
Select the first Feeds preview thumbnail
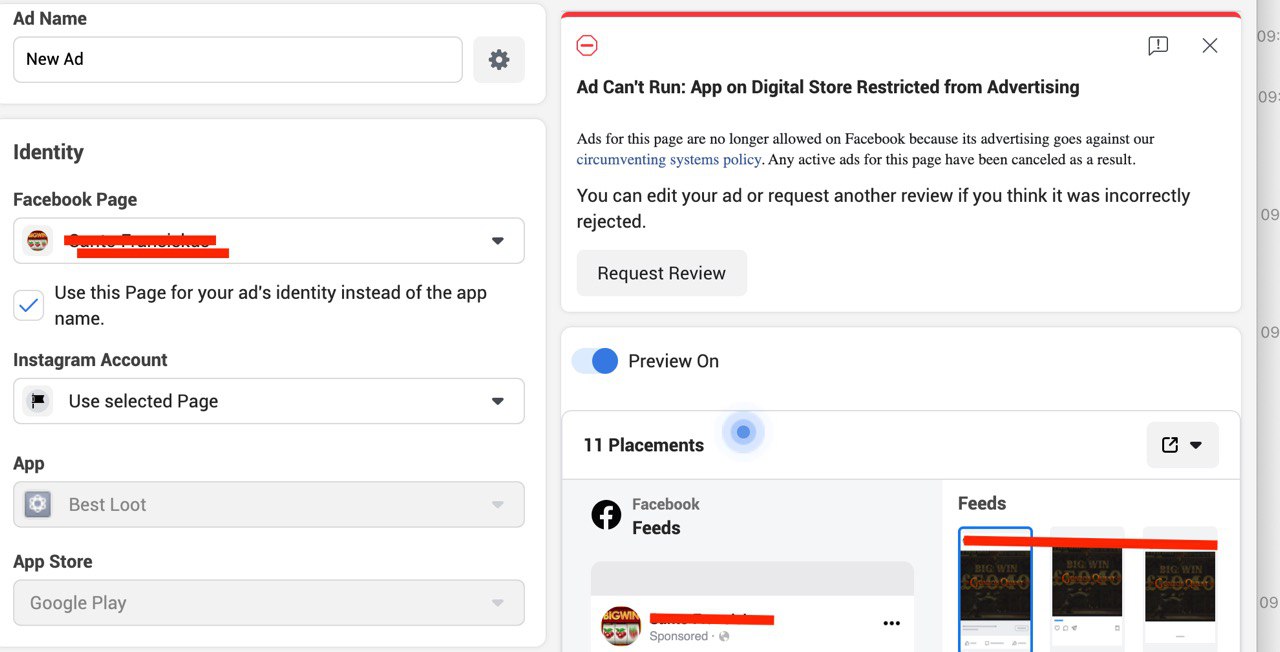coord(995,590)
